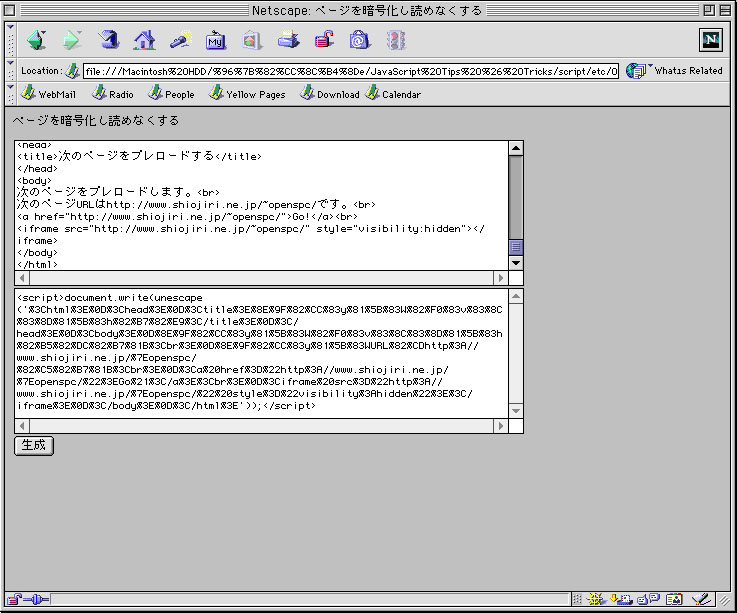737x613 pixels.
Task: Click the window zoom box in title bar
Action: 709,10
